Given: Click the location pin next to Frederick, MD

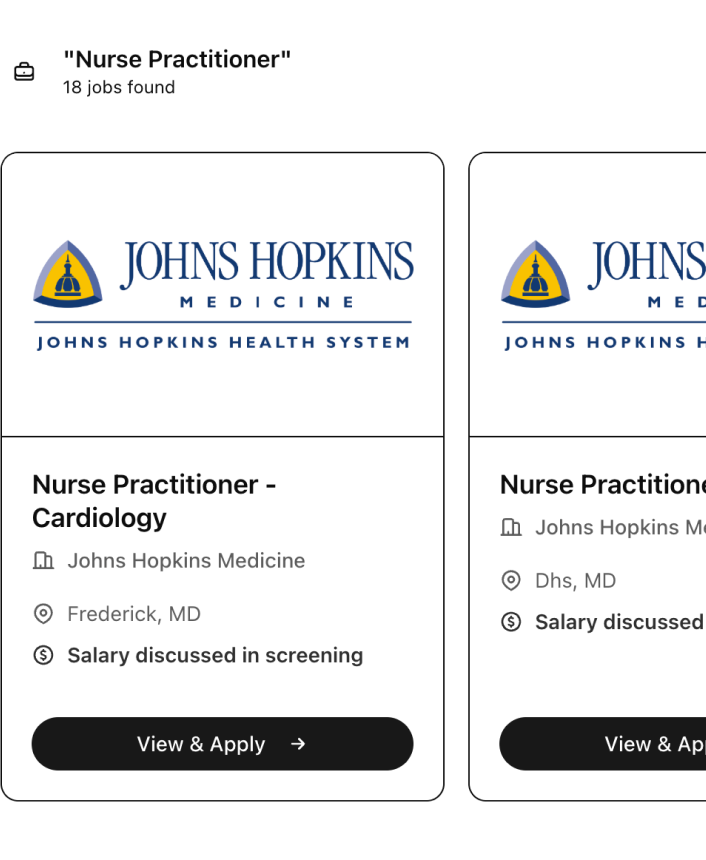Looking at the screenshot, I should 43,614.
